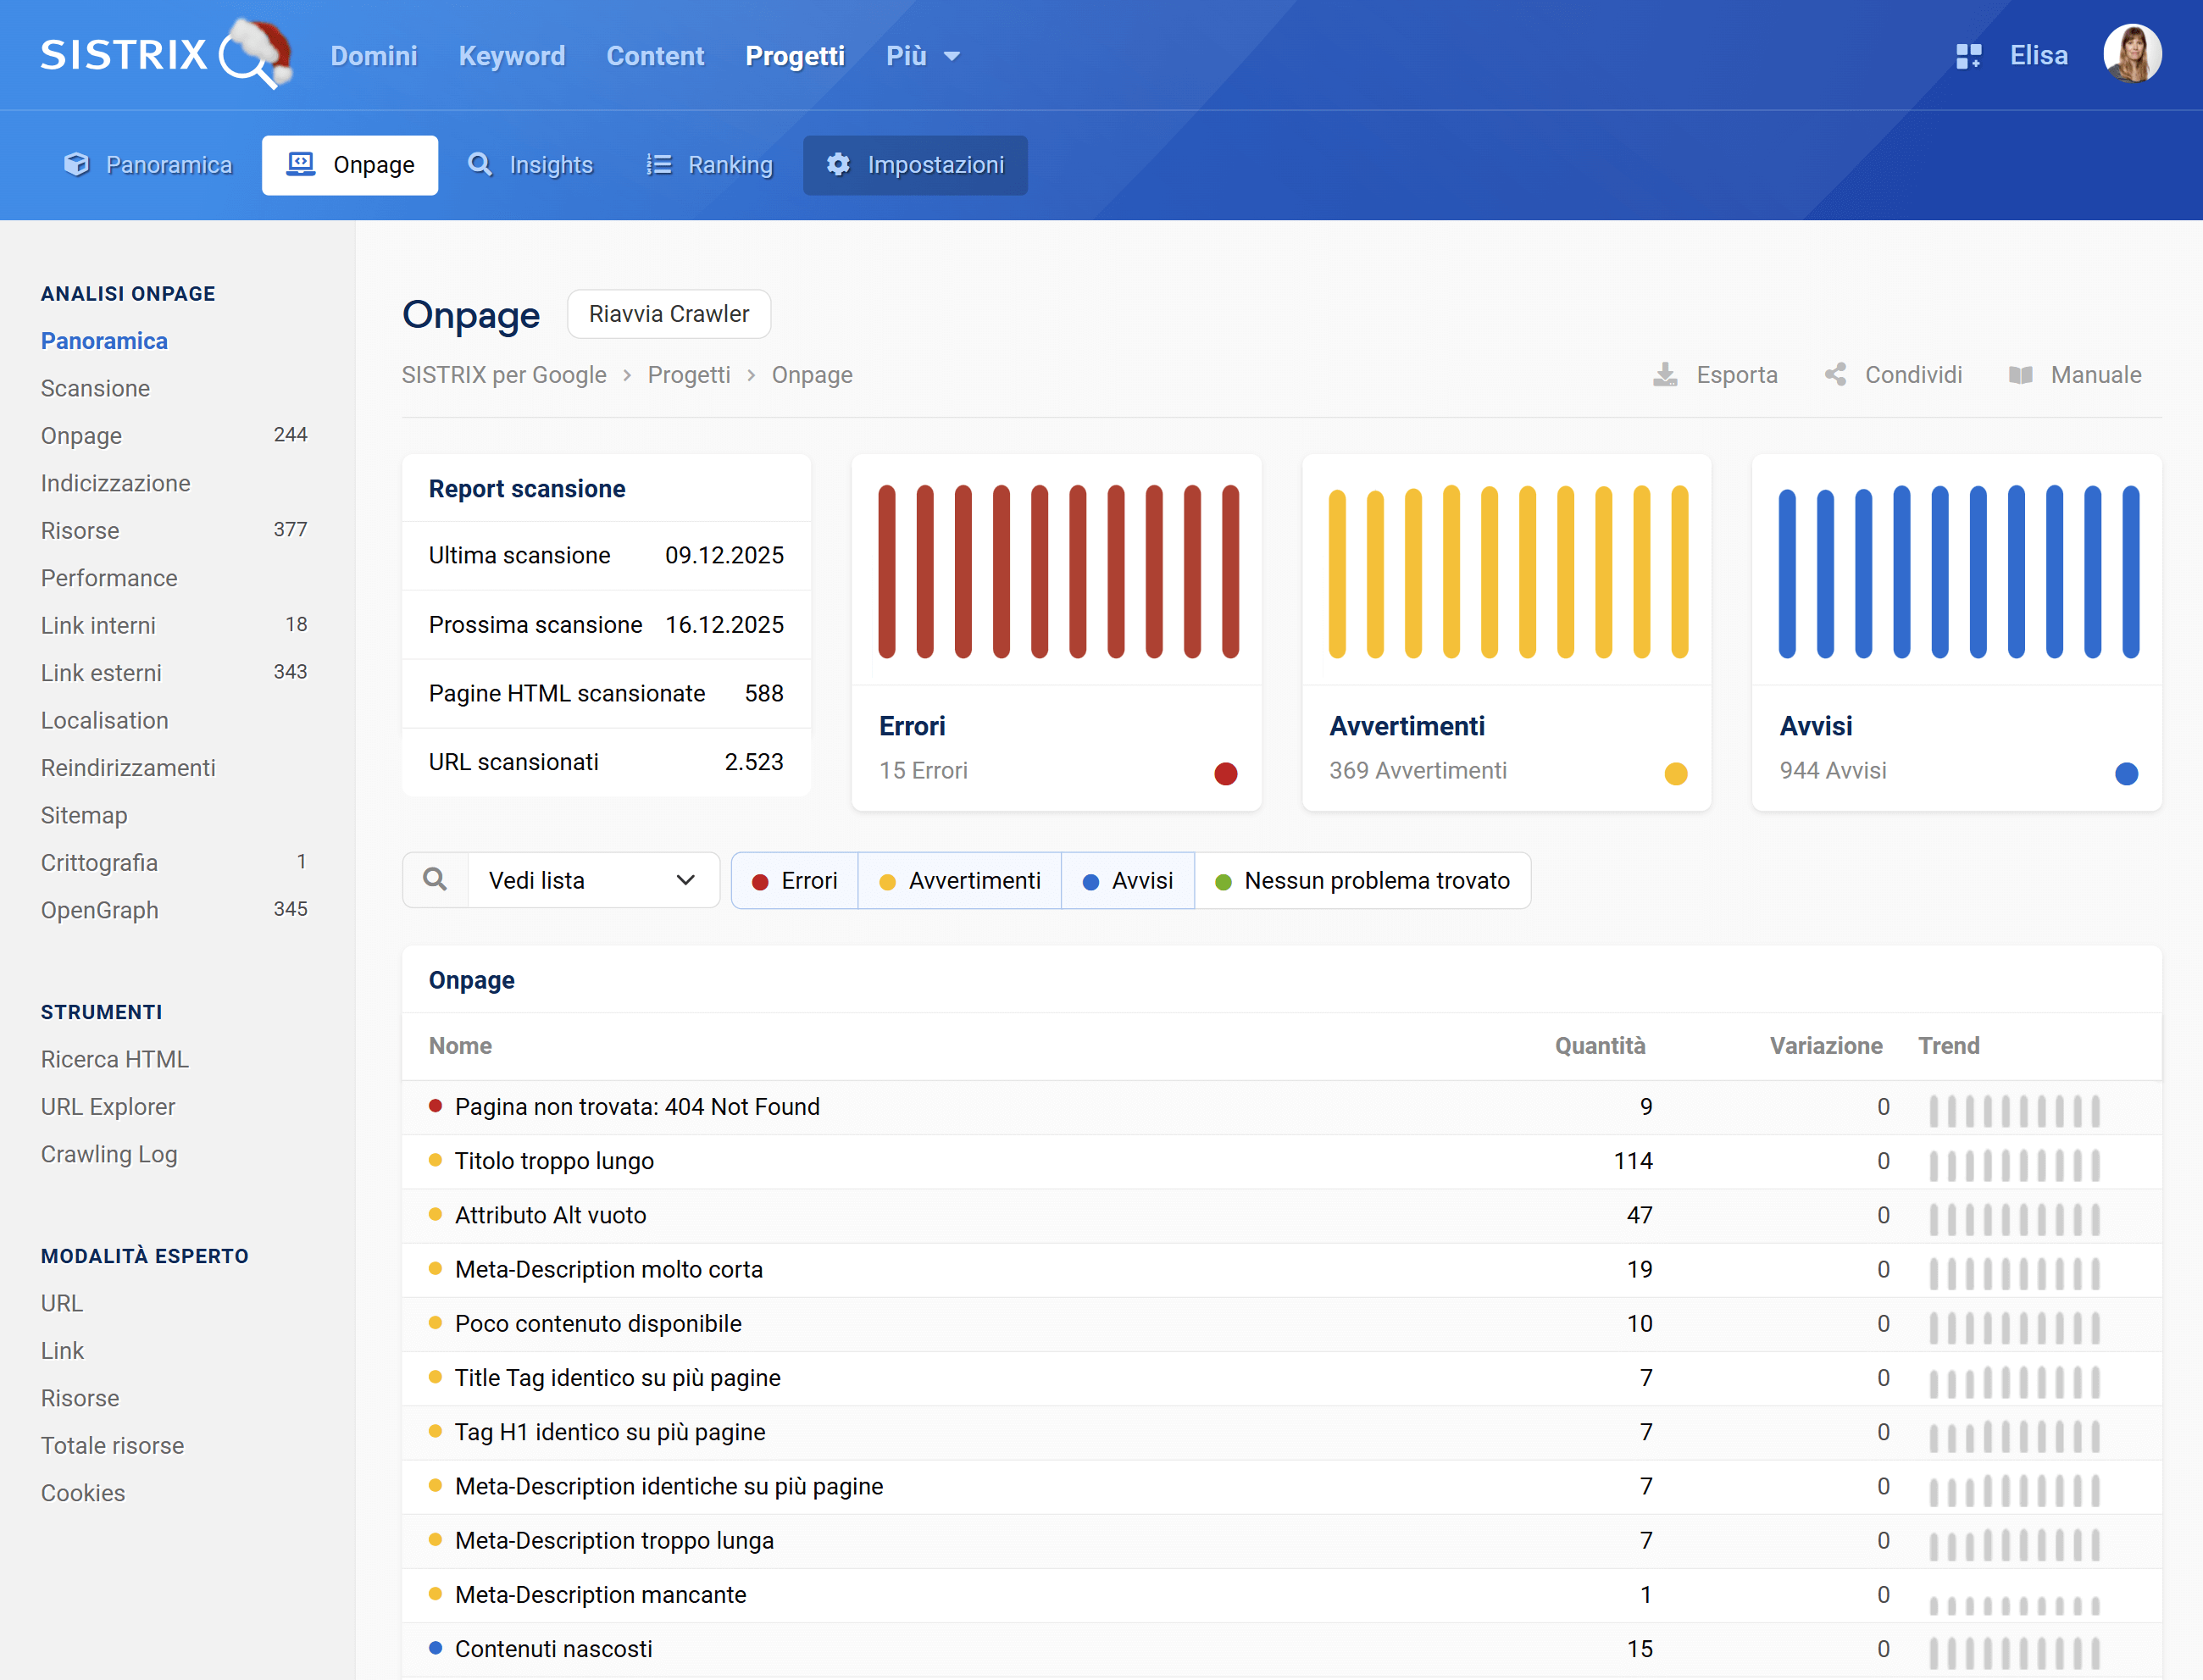
Task: Click the apps grid icon near Elisa
Action: click(1969, 56)
